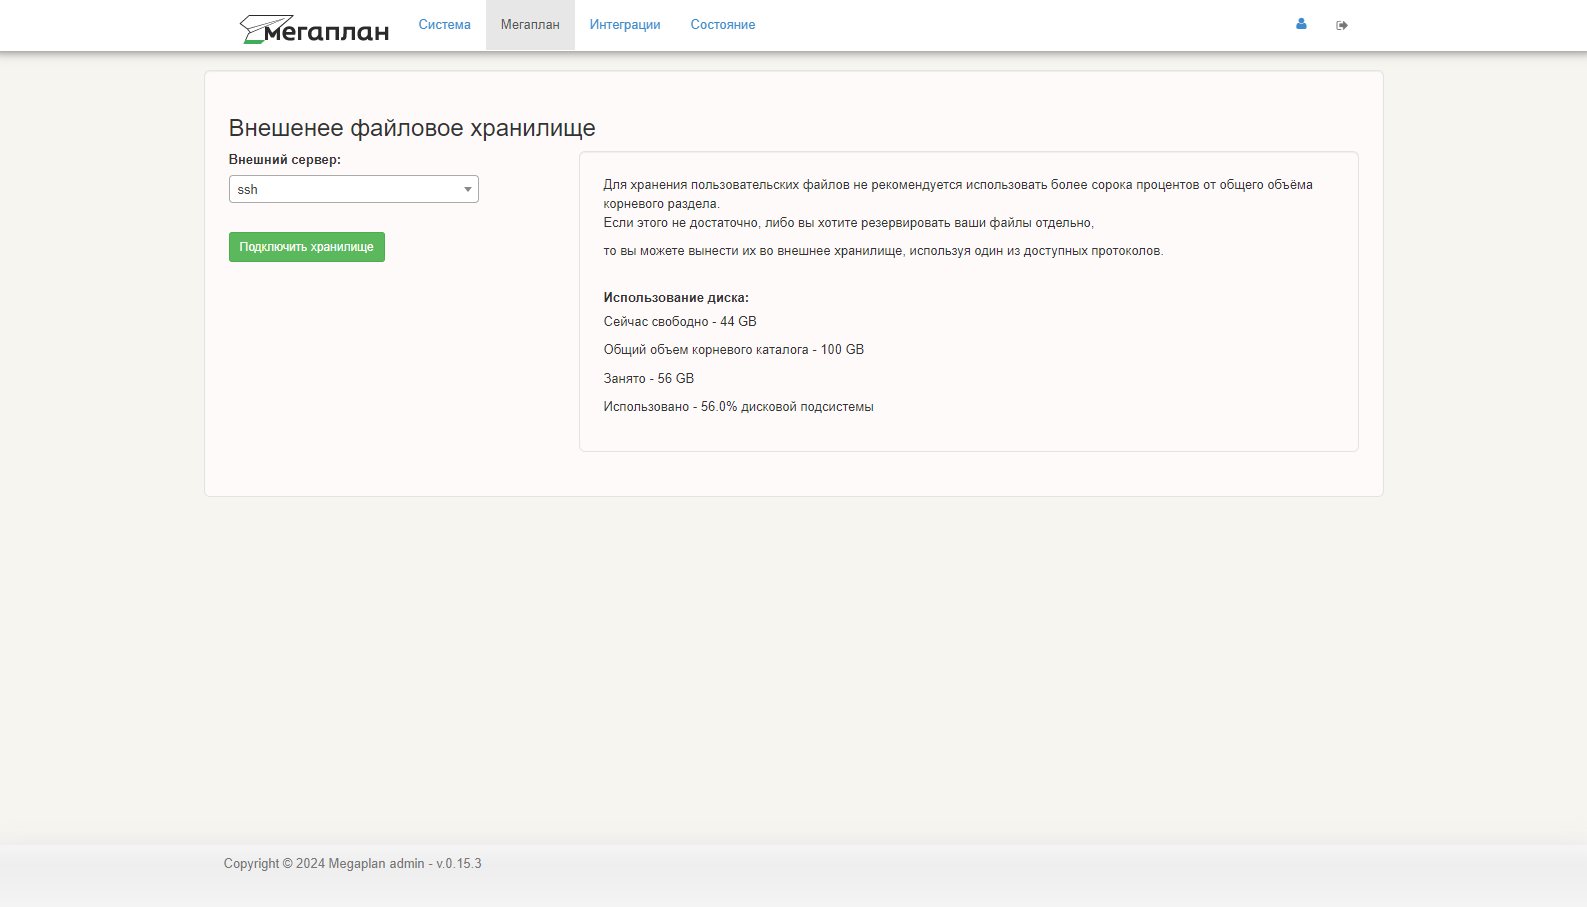Click the Внешенее файловое хранилище heading
The image size is (1587, 907).
pos(412,128)
